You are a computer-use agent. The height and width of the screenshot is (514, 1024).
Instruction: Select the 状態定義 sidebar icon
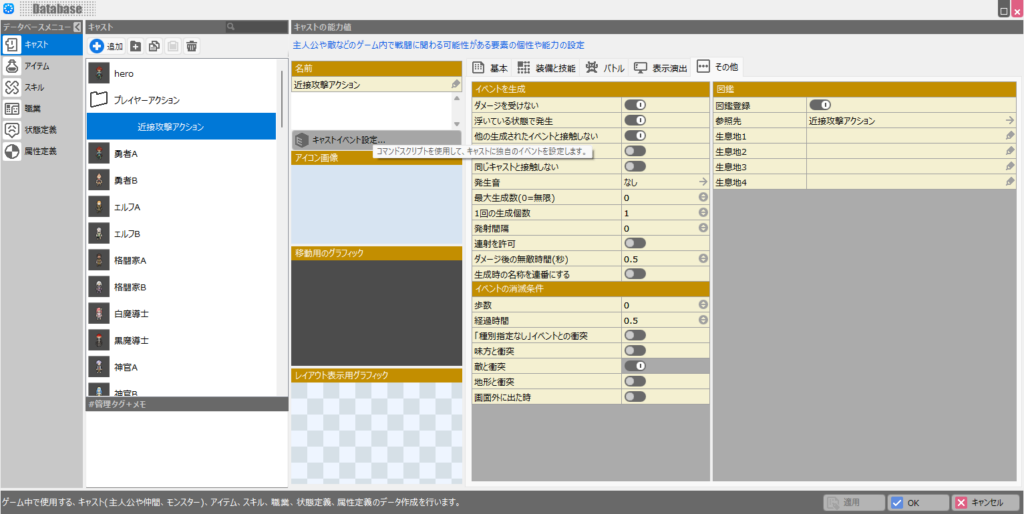12,130
